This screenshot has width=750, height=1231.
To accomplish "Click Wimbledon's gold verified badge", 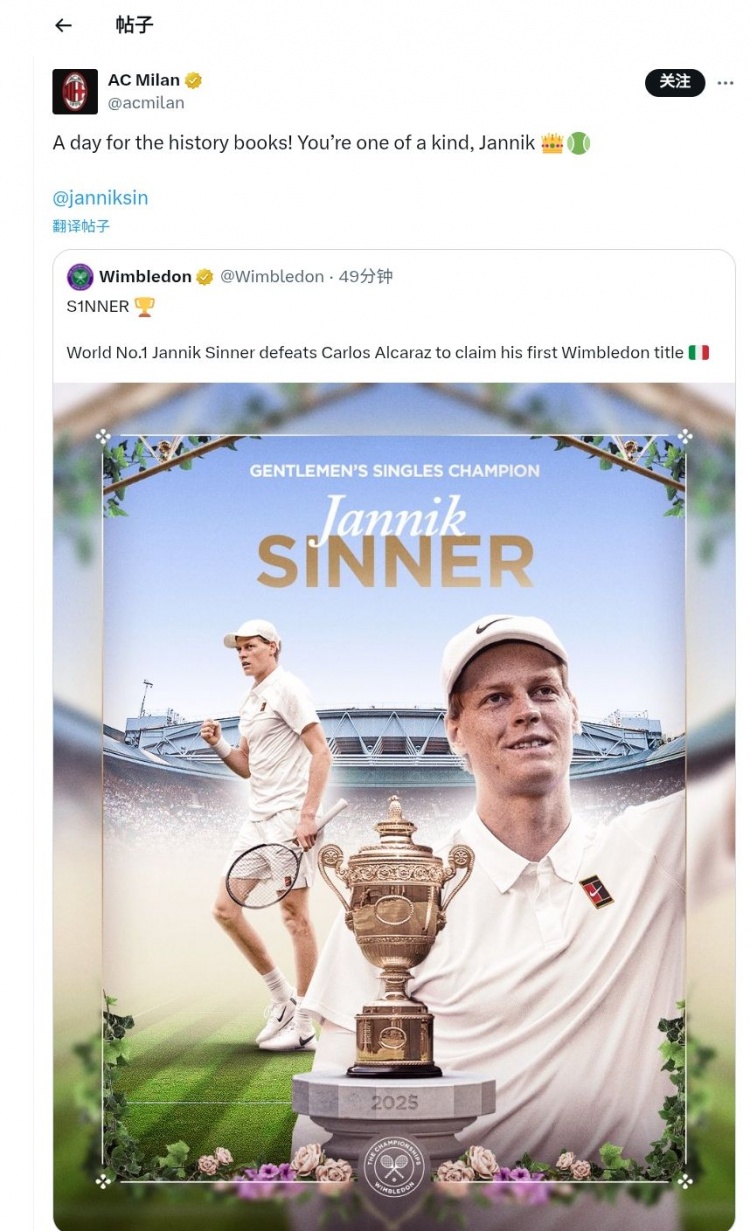I will [204, 277].
